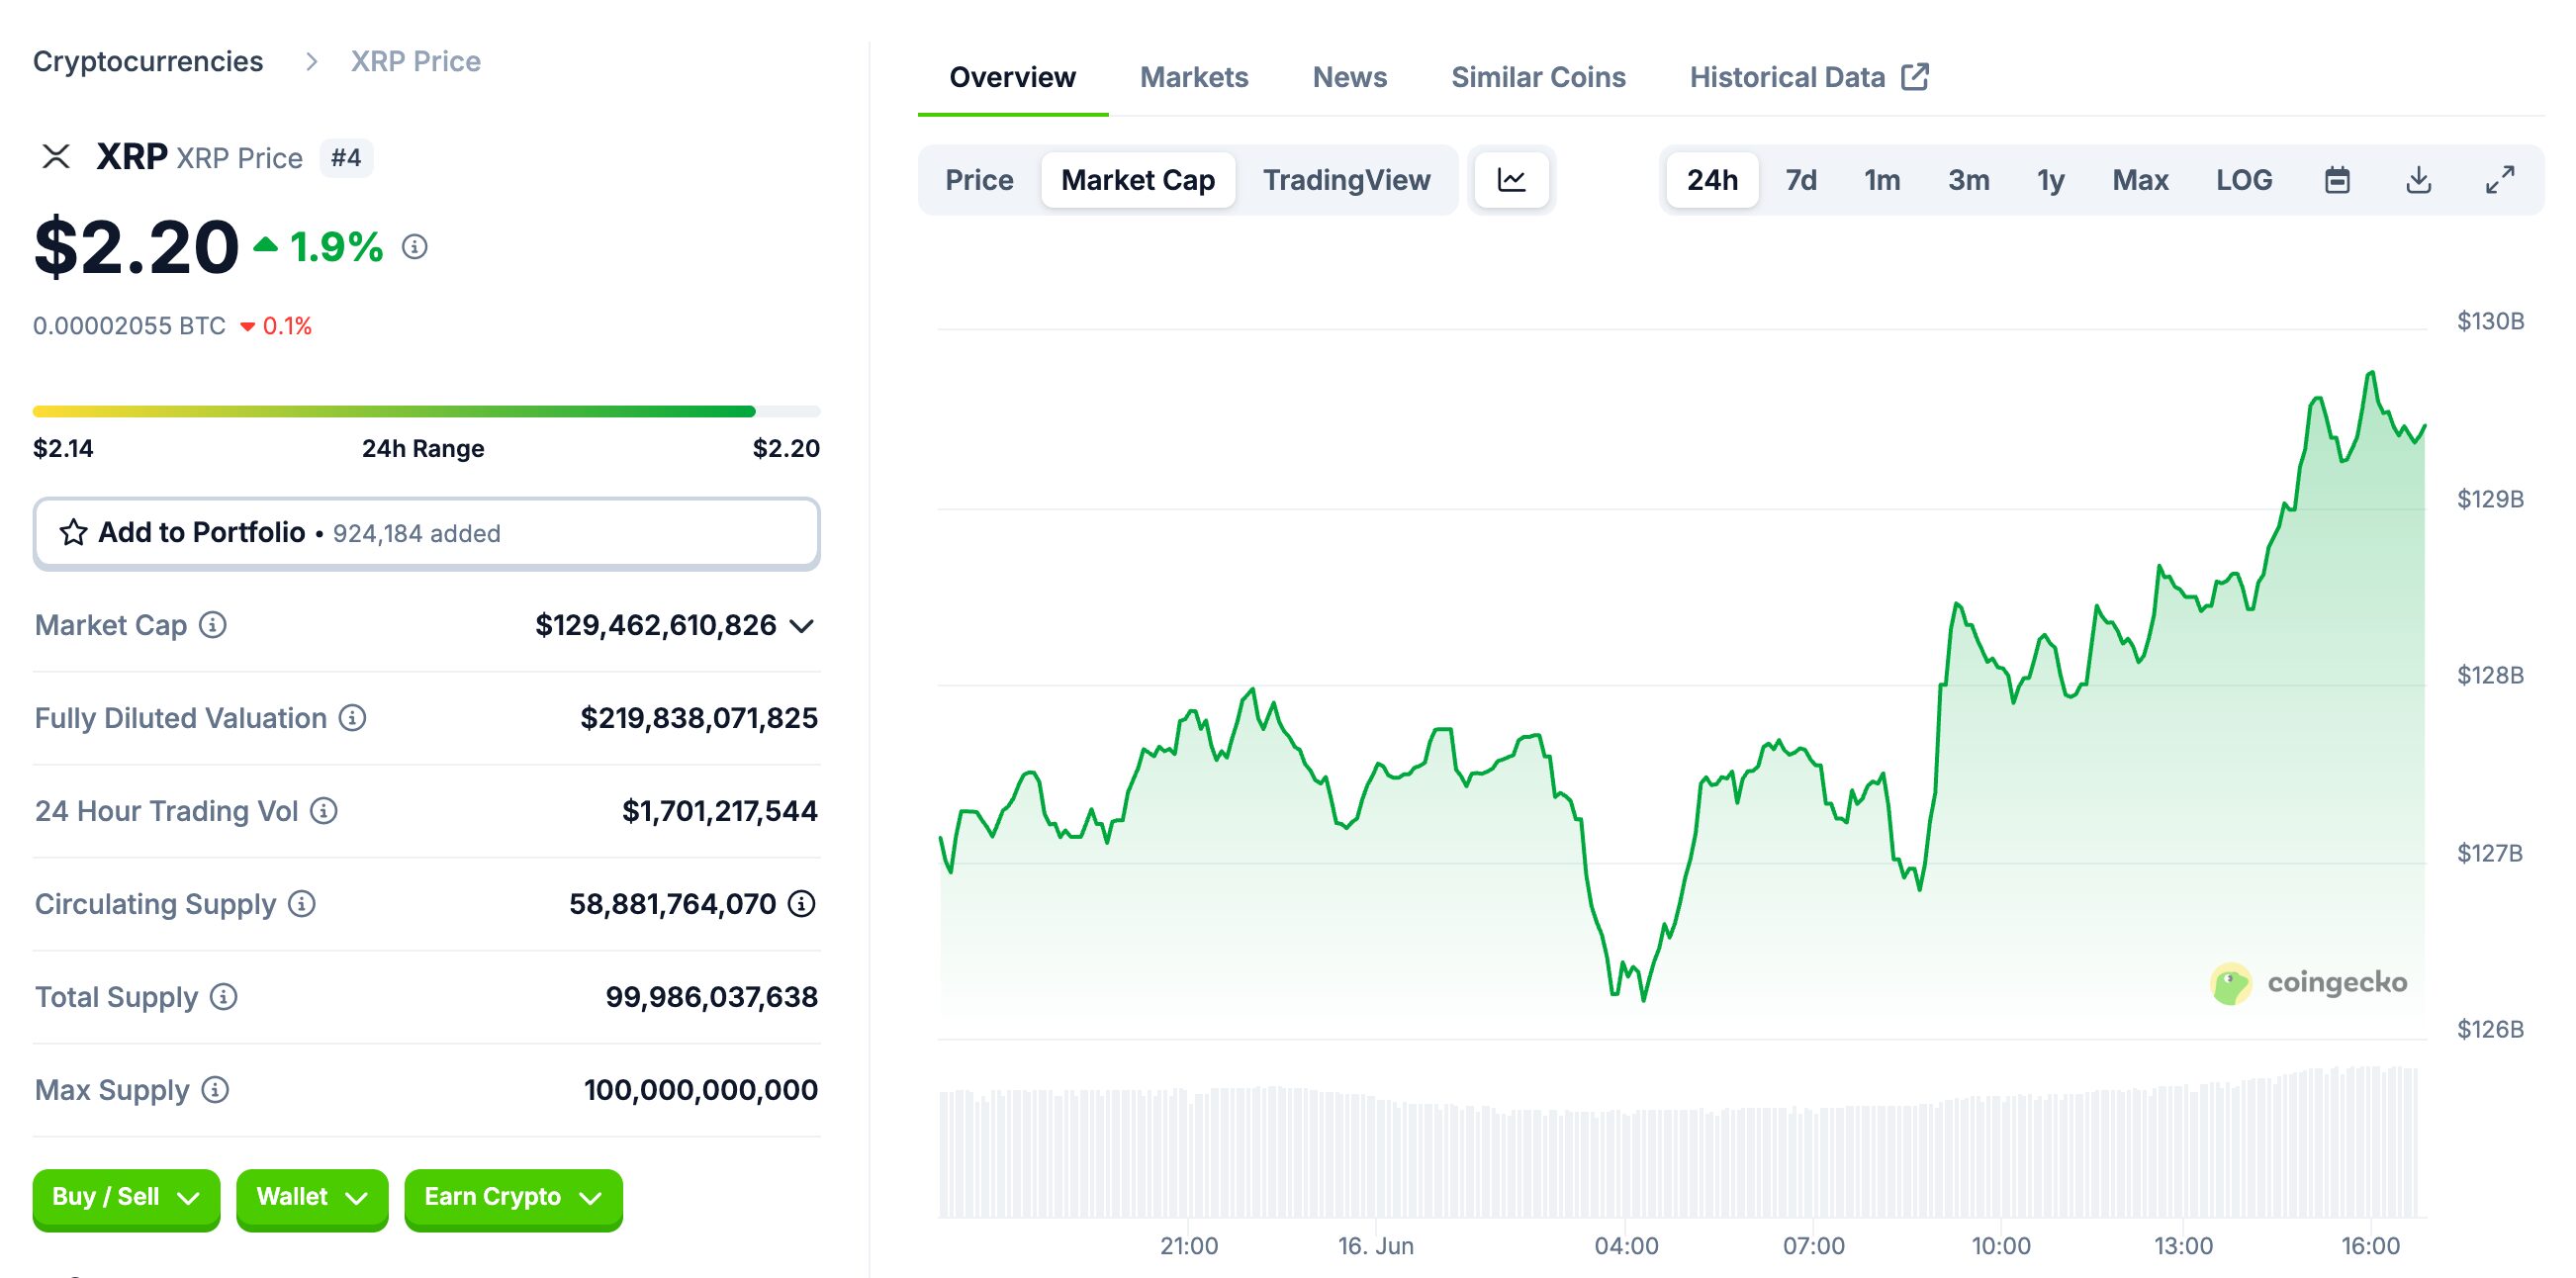Viewport: 2576px width, 1278px height.
Task: Click the chart type line icon
Action: (x=1511, y=180)
